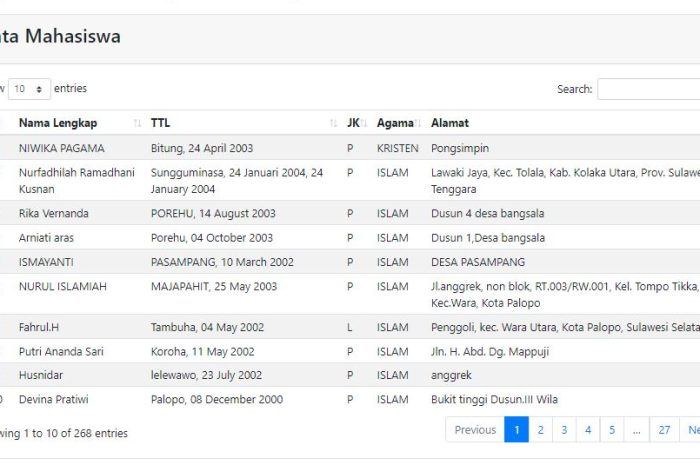Sort by JK column icon
This screenshot has height=465, width=700.
pyautogui.click(x=364, y=123)
